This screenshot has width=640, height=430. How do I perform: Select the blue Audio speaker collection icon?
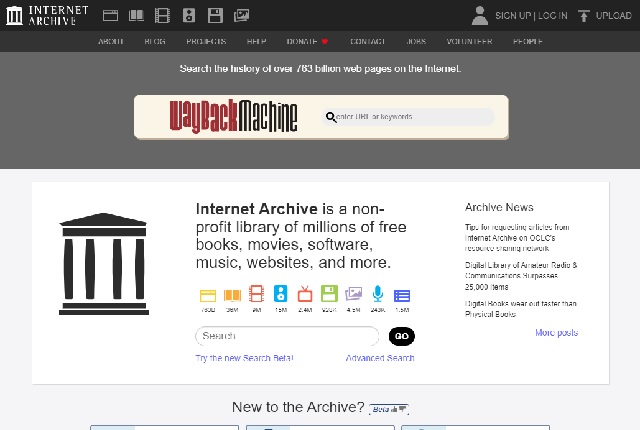280,293
